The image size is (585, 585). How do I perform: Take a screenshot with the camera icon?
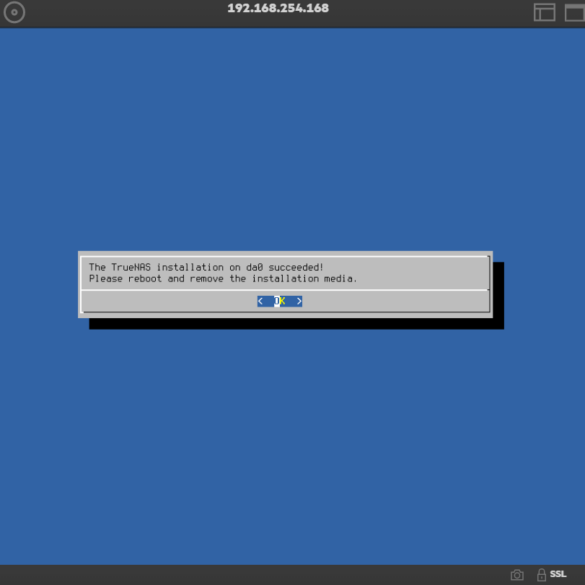[x=517, y=575]
